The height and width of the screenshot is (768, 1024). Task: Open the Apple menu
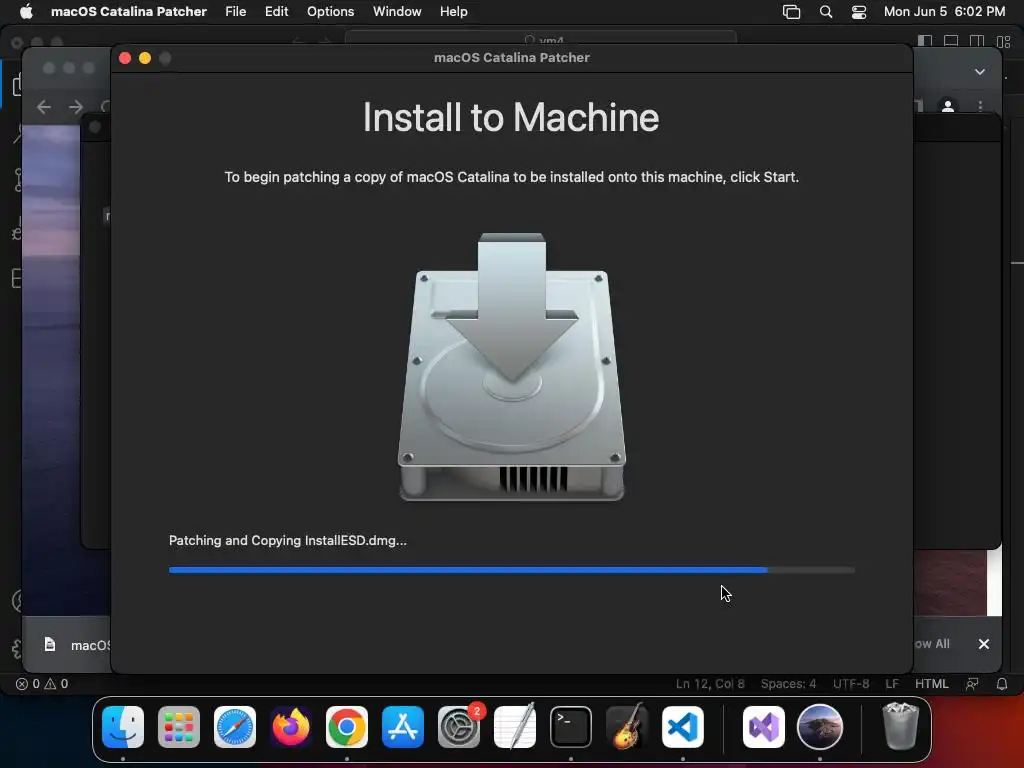26,12
